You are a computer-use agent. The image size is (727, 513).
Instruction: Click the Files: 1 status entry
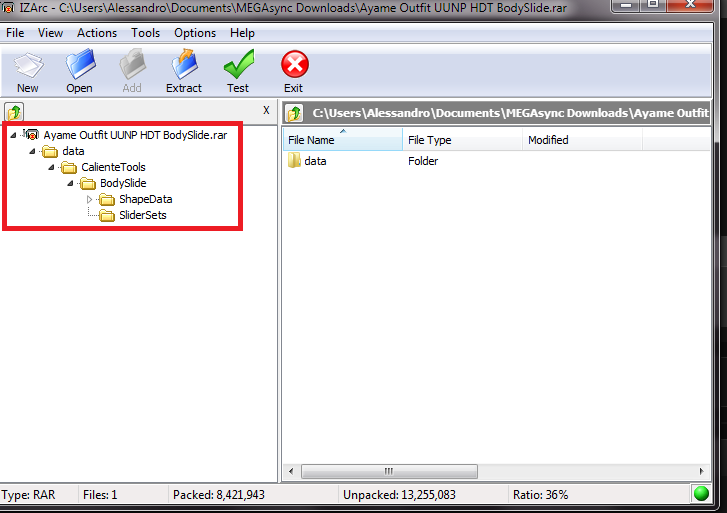[100, 495]
